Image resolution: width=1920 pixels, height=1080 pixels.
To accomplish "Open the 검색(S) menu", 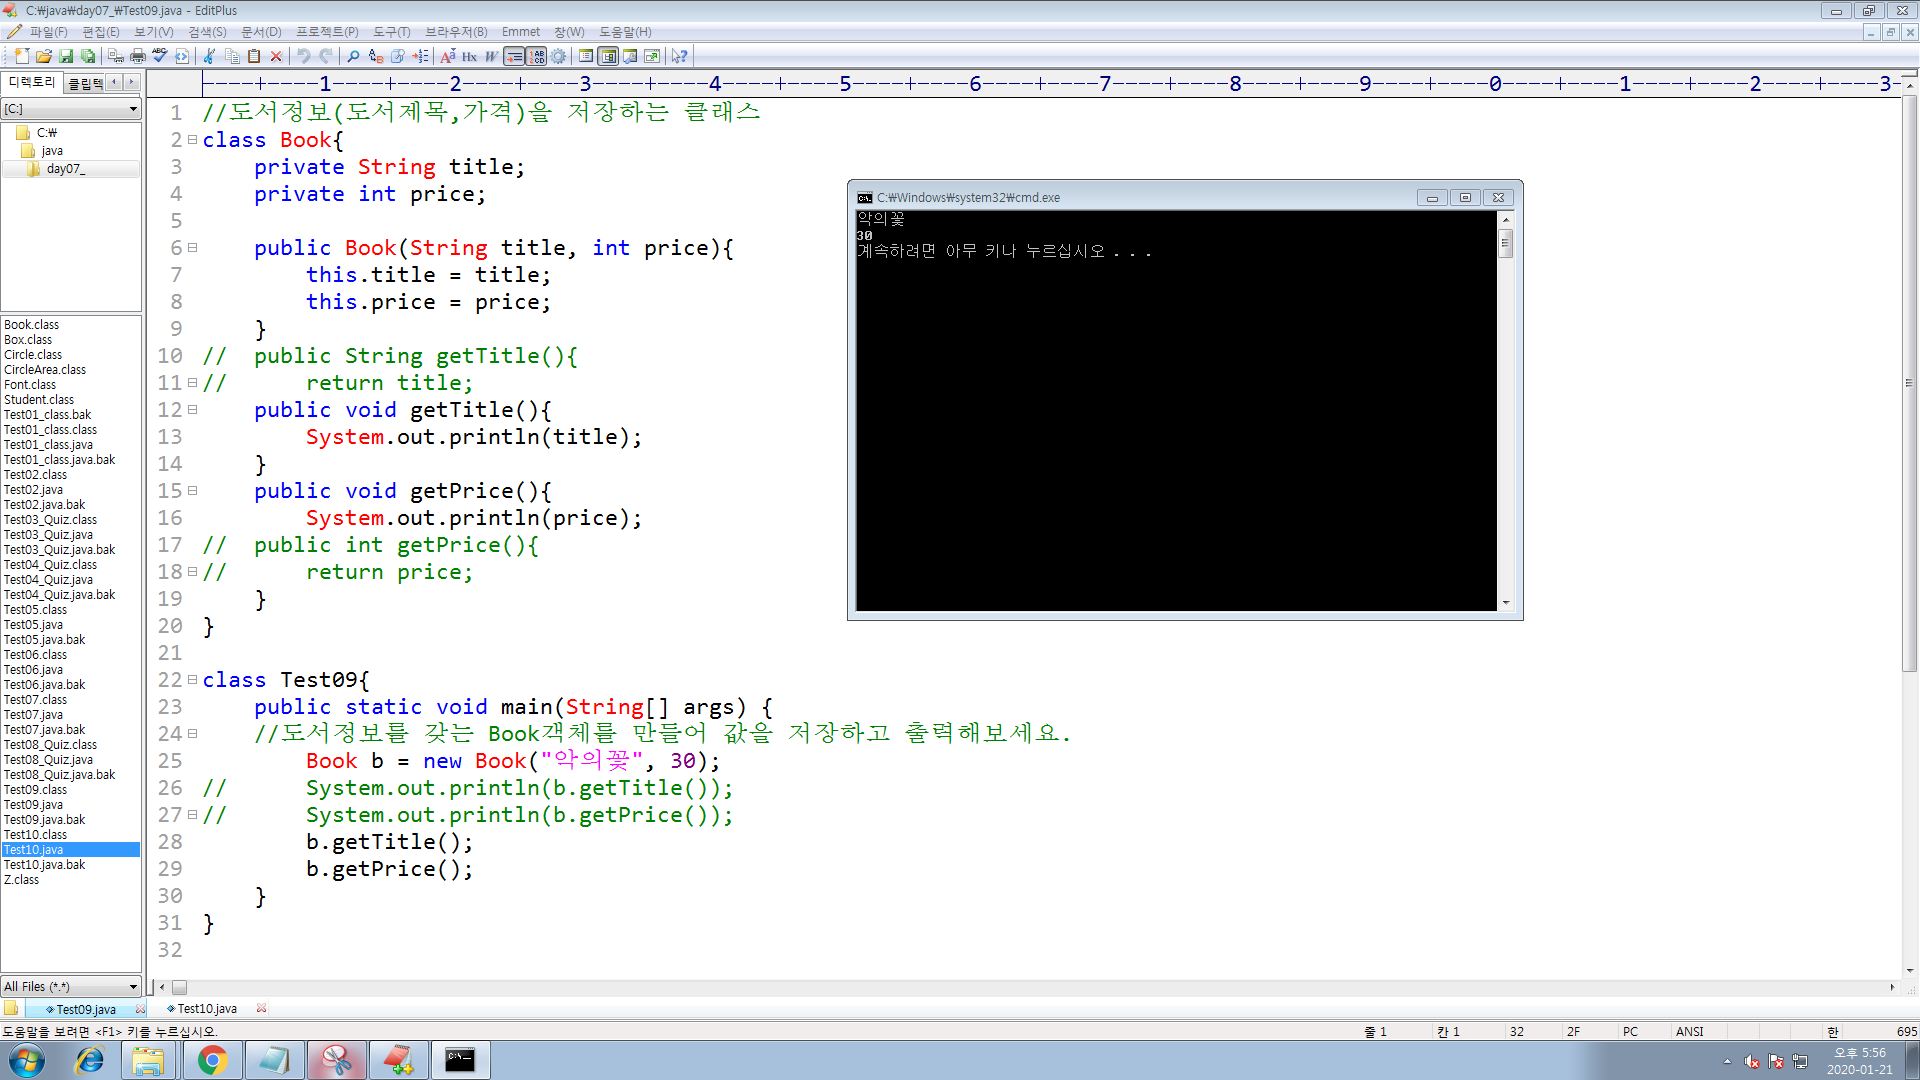I will point(207,32).
